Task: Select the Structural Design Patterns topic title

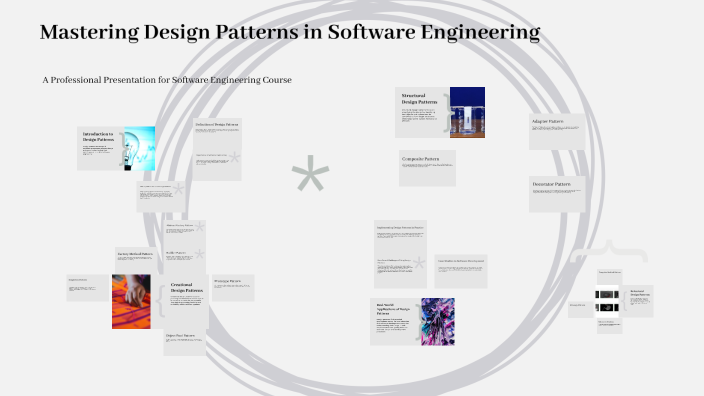Action: click(x=419, y=99)
